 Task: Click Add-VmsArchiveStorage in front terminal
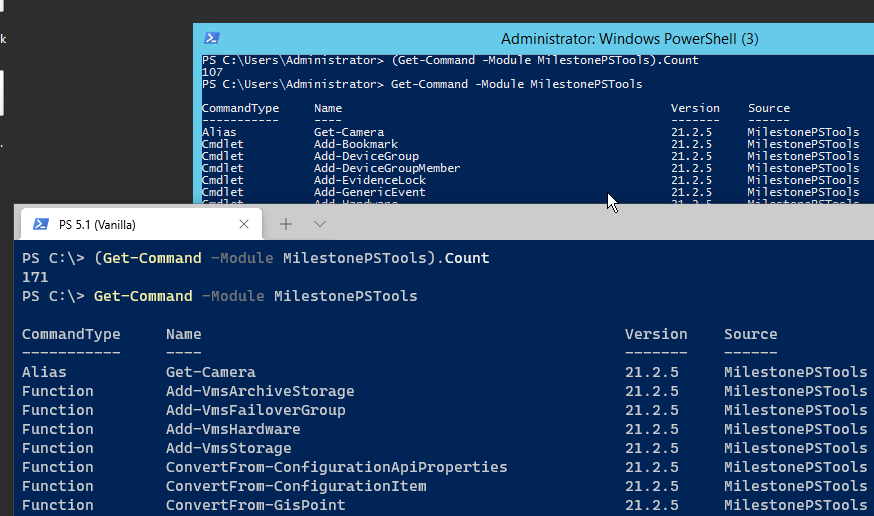(260, 391)
